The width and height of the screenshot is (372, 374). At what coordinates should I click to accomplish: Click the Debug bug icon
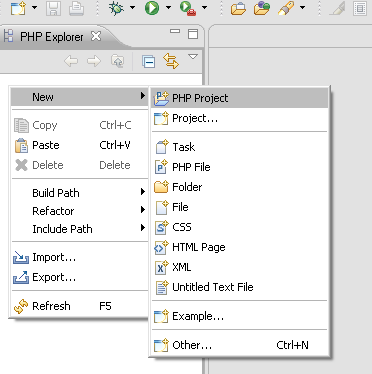click(x=116, y=8)
